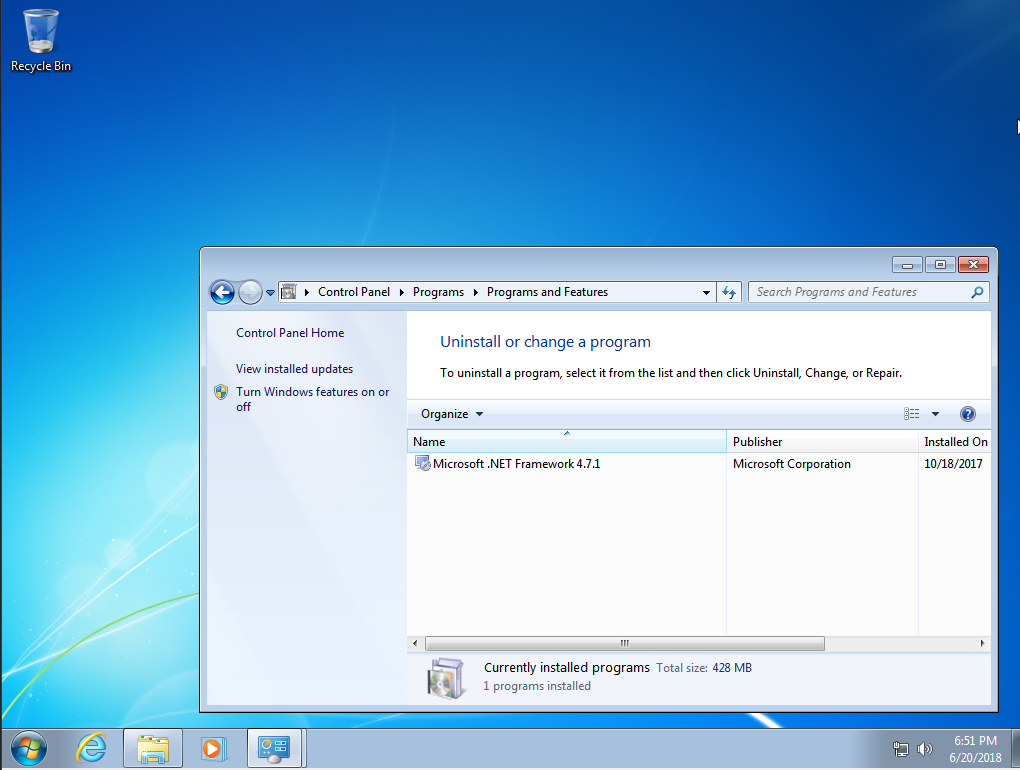Viewport: 1020px width, 770px height.
Task: Maximize the Programs and Features window
Action: point(940,264)
